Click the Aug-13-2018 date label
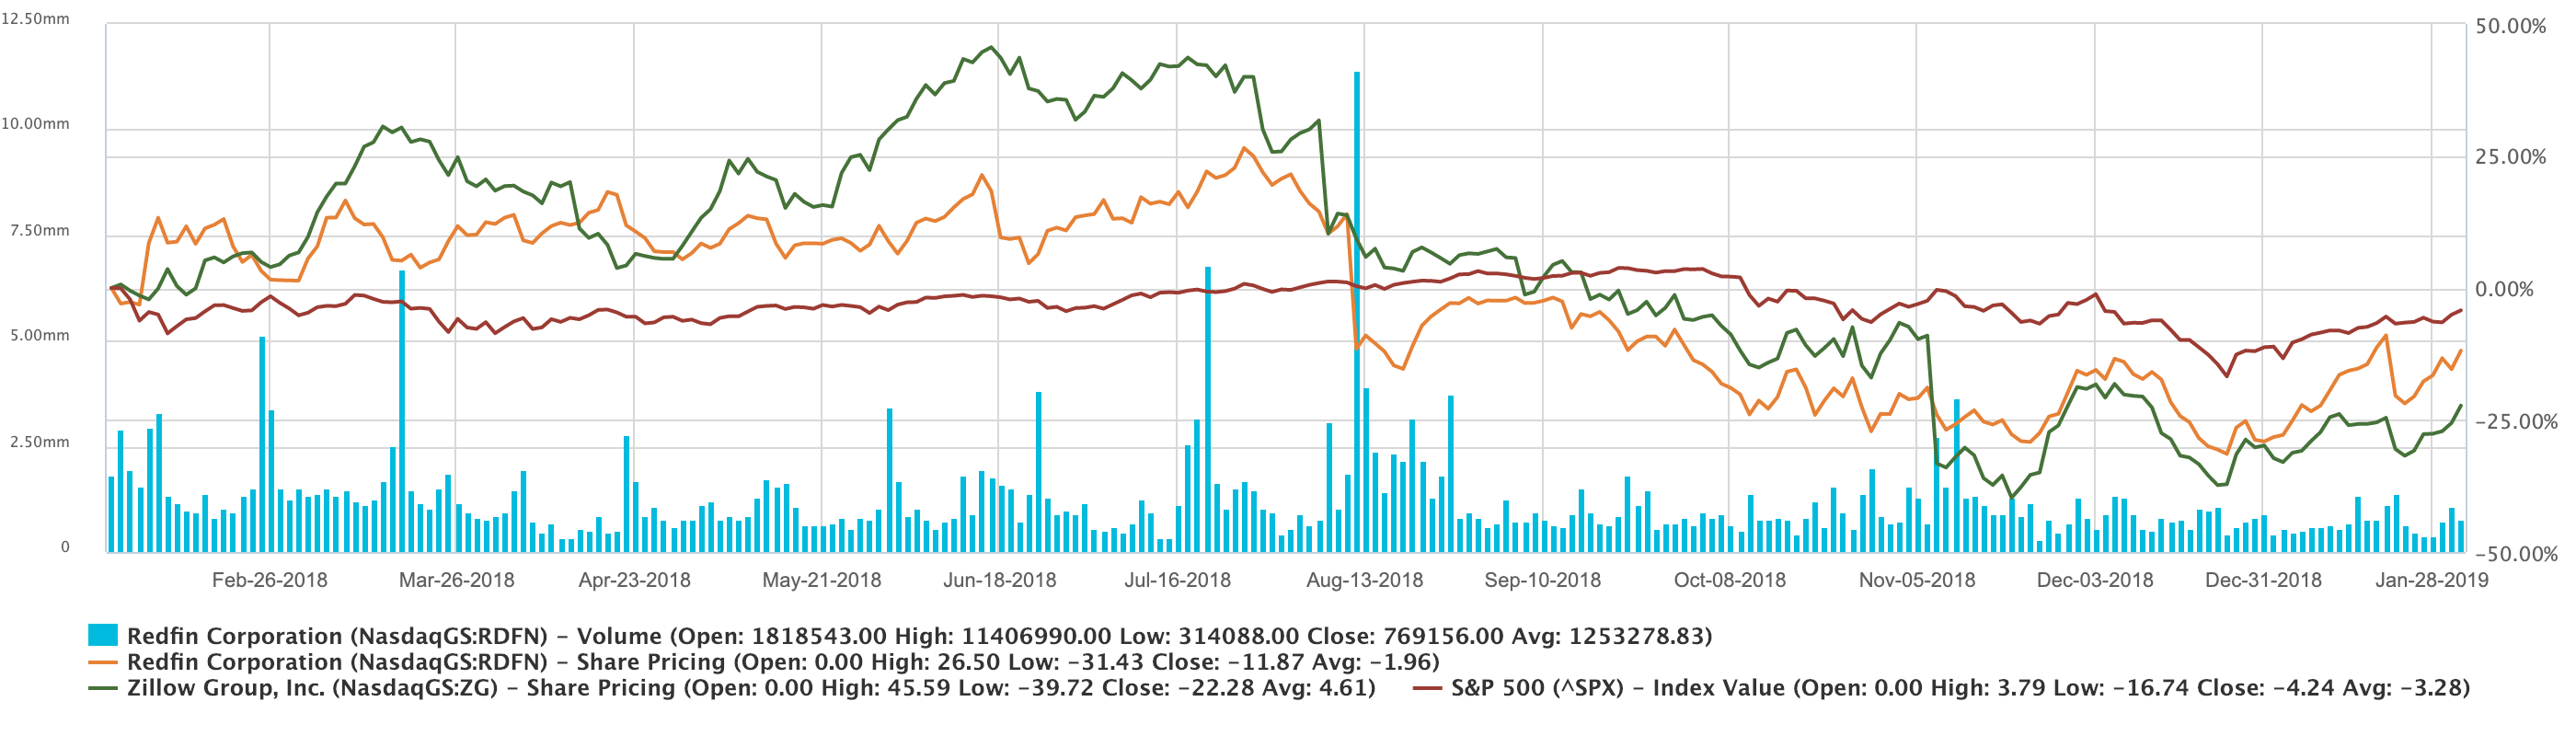2576x736 pixels. [x=1364, y=580]
